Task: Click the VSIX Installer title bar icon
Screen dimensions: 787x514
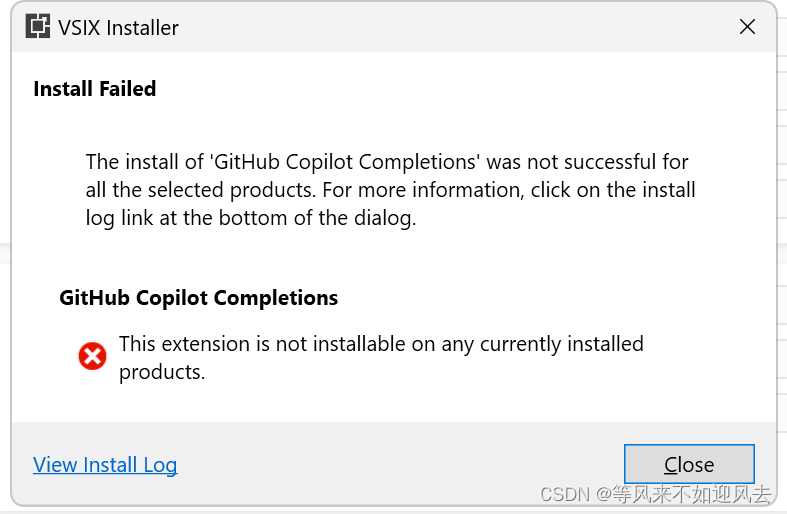Action: pos(38,27)
